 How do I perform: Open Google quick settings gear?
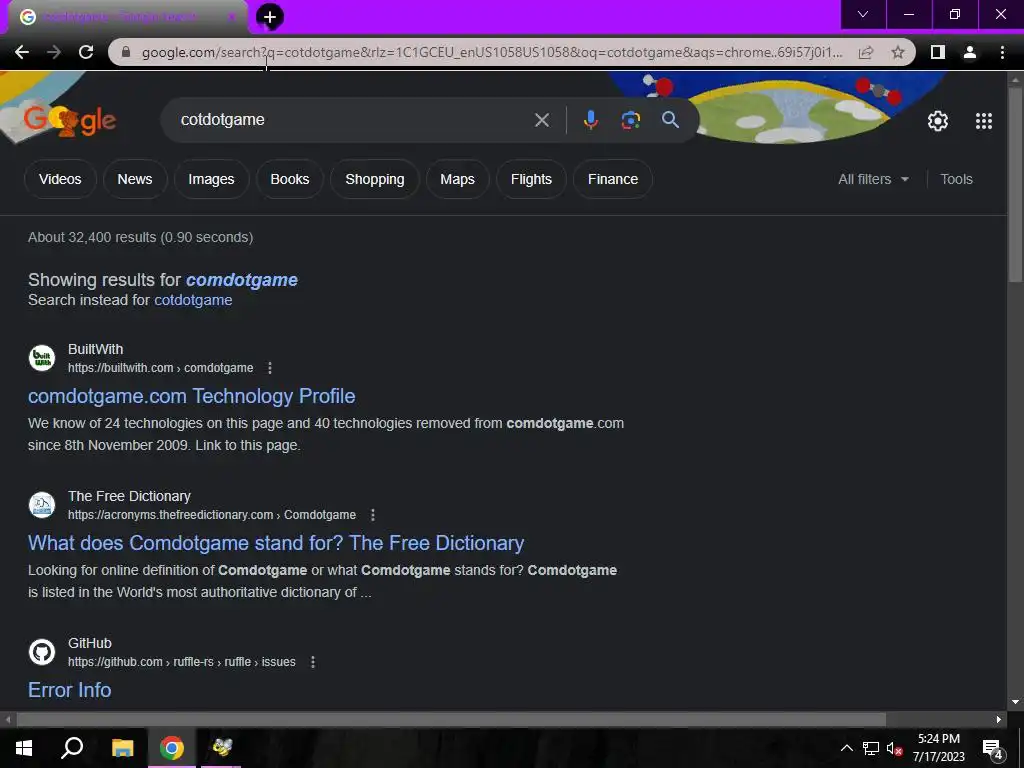(938, 121)
